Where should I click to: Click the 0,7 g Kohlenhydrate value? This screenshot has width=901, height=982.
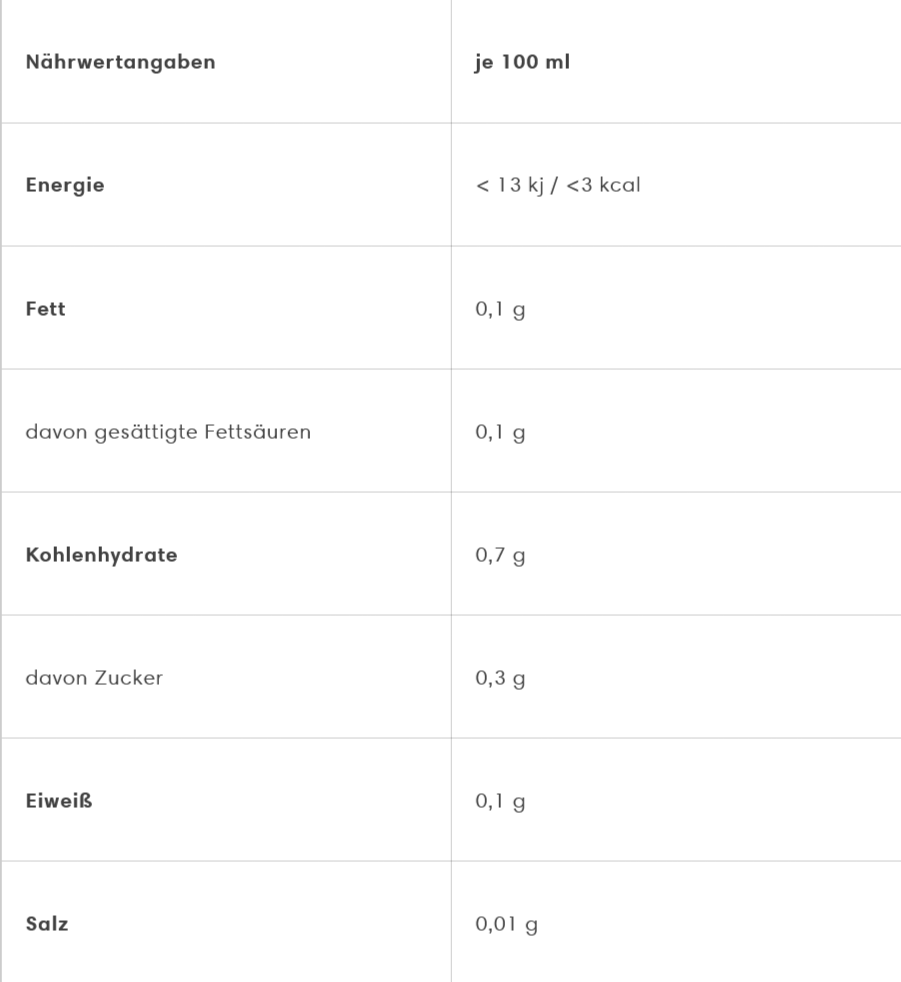pyautogui.click(x=500, y=555)
